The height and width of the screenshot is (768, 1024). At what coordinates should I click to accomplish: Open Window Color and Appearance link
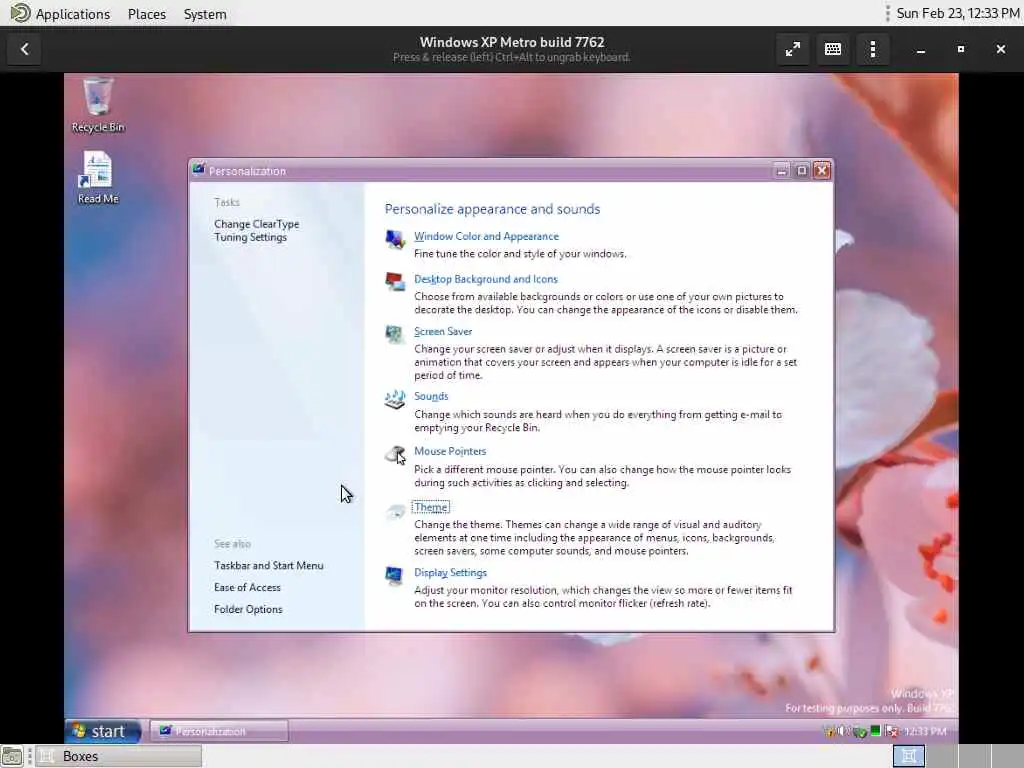(x=486, y=236)
